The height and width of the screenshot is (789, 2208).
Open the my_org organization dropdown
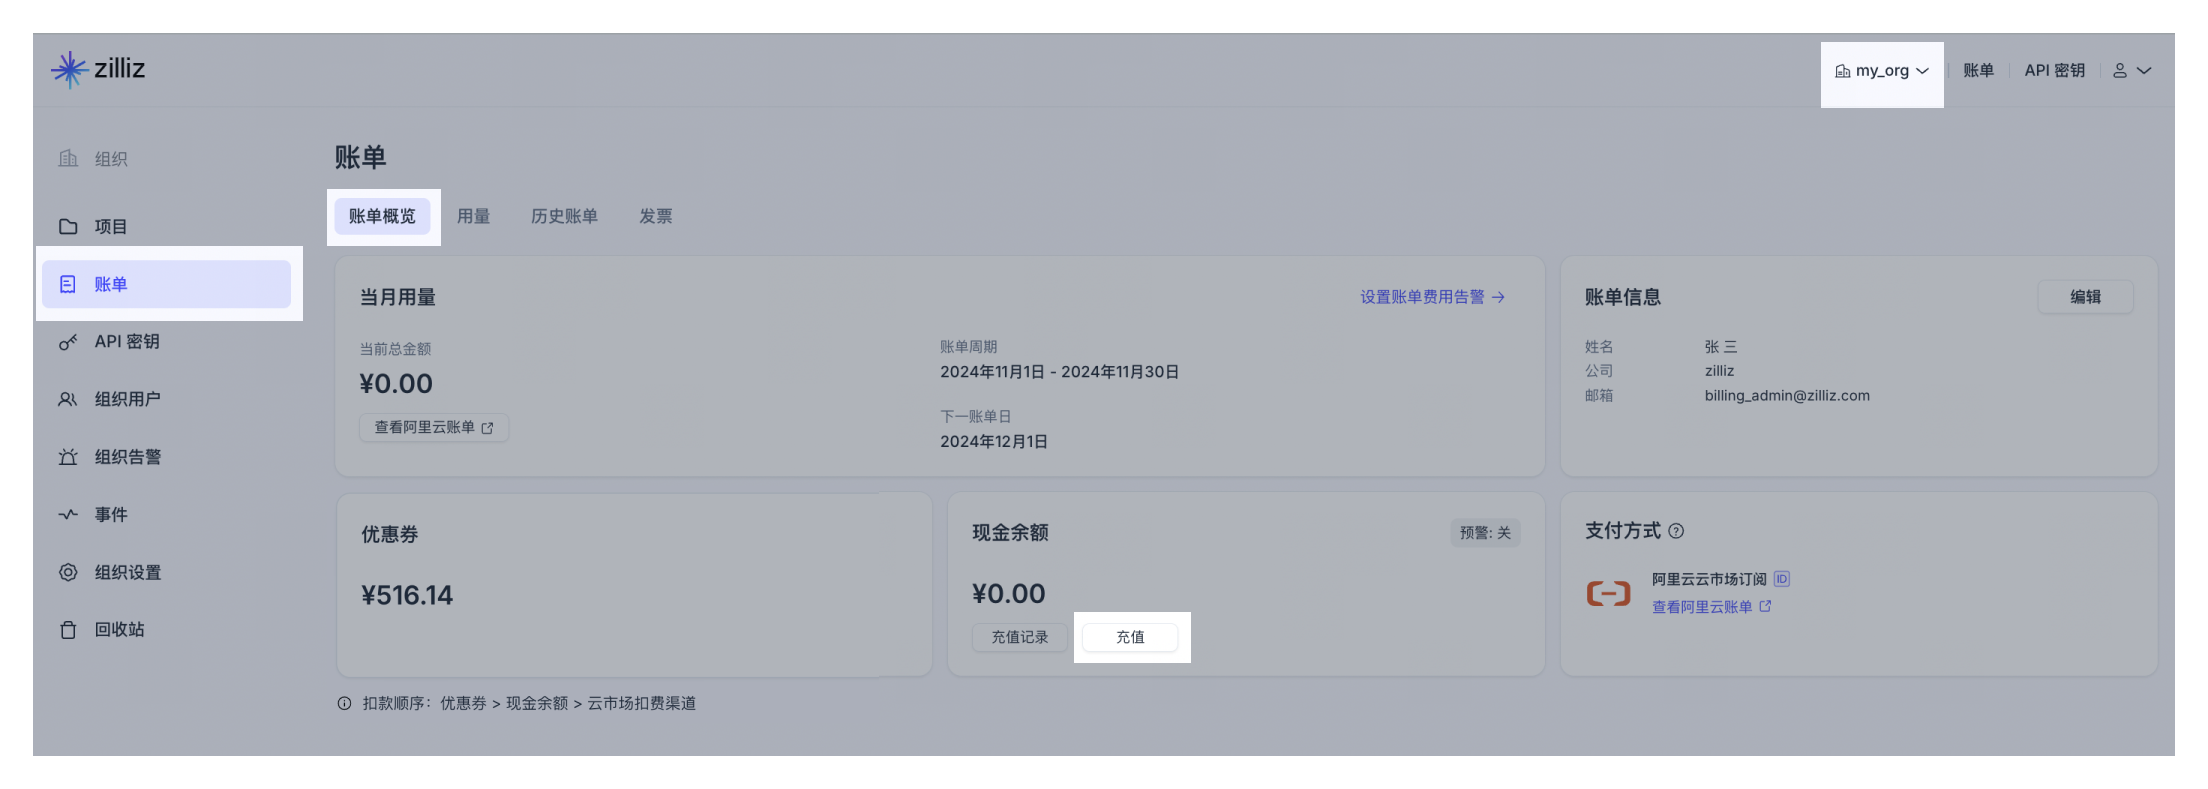click(1882, 70)
